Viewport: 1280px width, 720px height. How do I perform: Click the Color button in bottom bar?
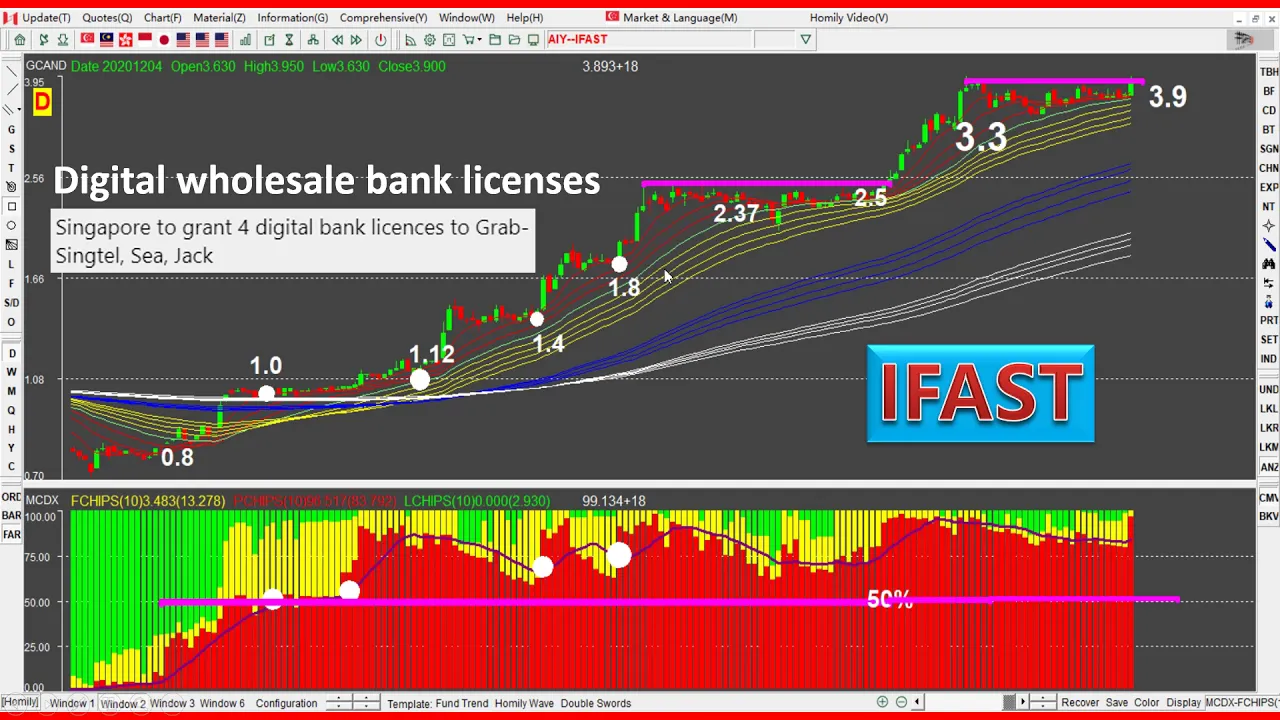click(1147, 703)
